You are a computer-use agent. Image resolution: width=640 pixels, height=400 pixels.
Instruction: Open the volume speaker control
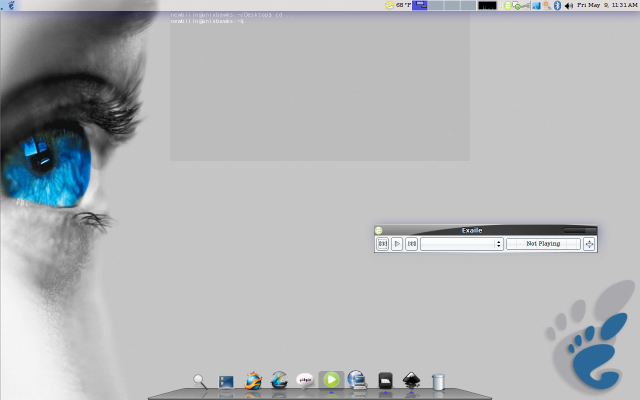(569, 6)
